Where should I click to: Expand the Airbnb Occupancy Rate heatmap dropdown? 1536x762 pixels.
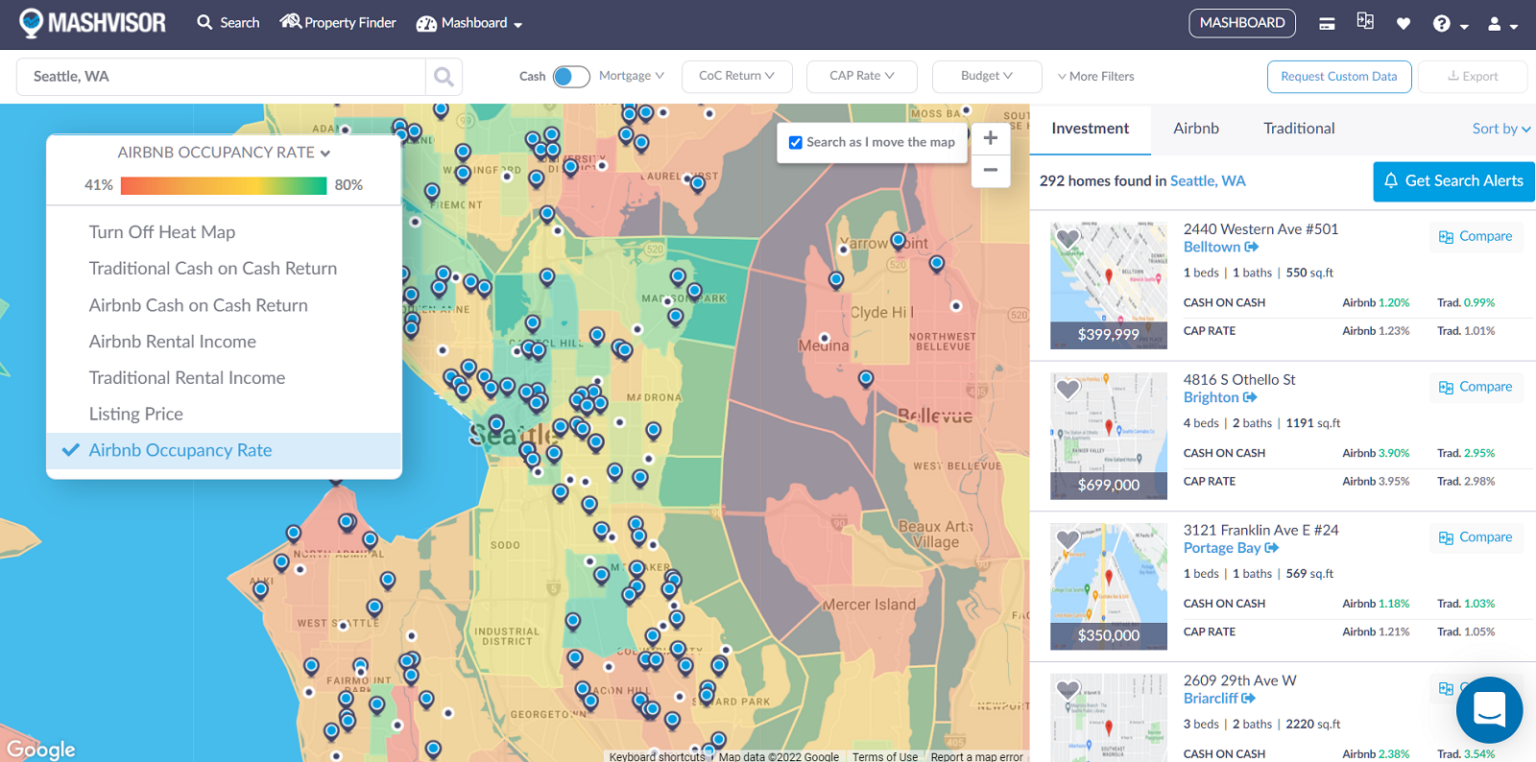[x=222, y=152]
